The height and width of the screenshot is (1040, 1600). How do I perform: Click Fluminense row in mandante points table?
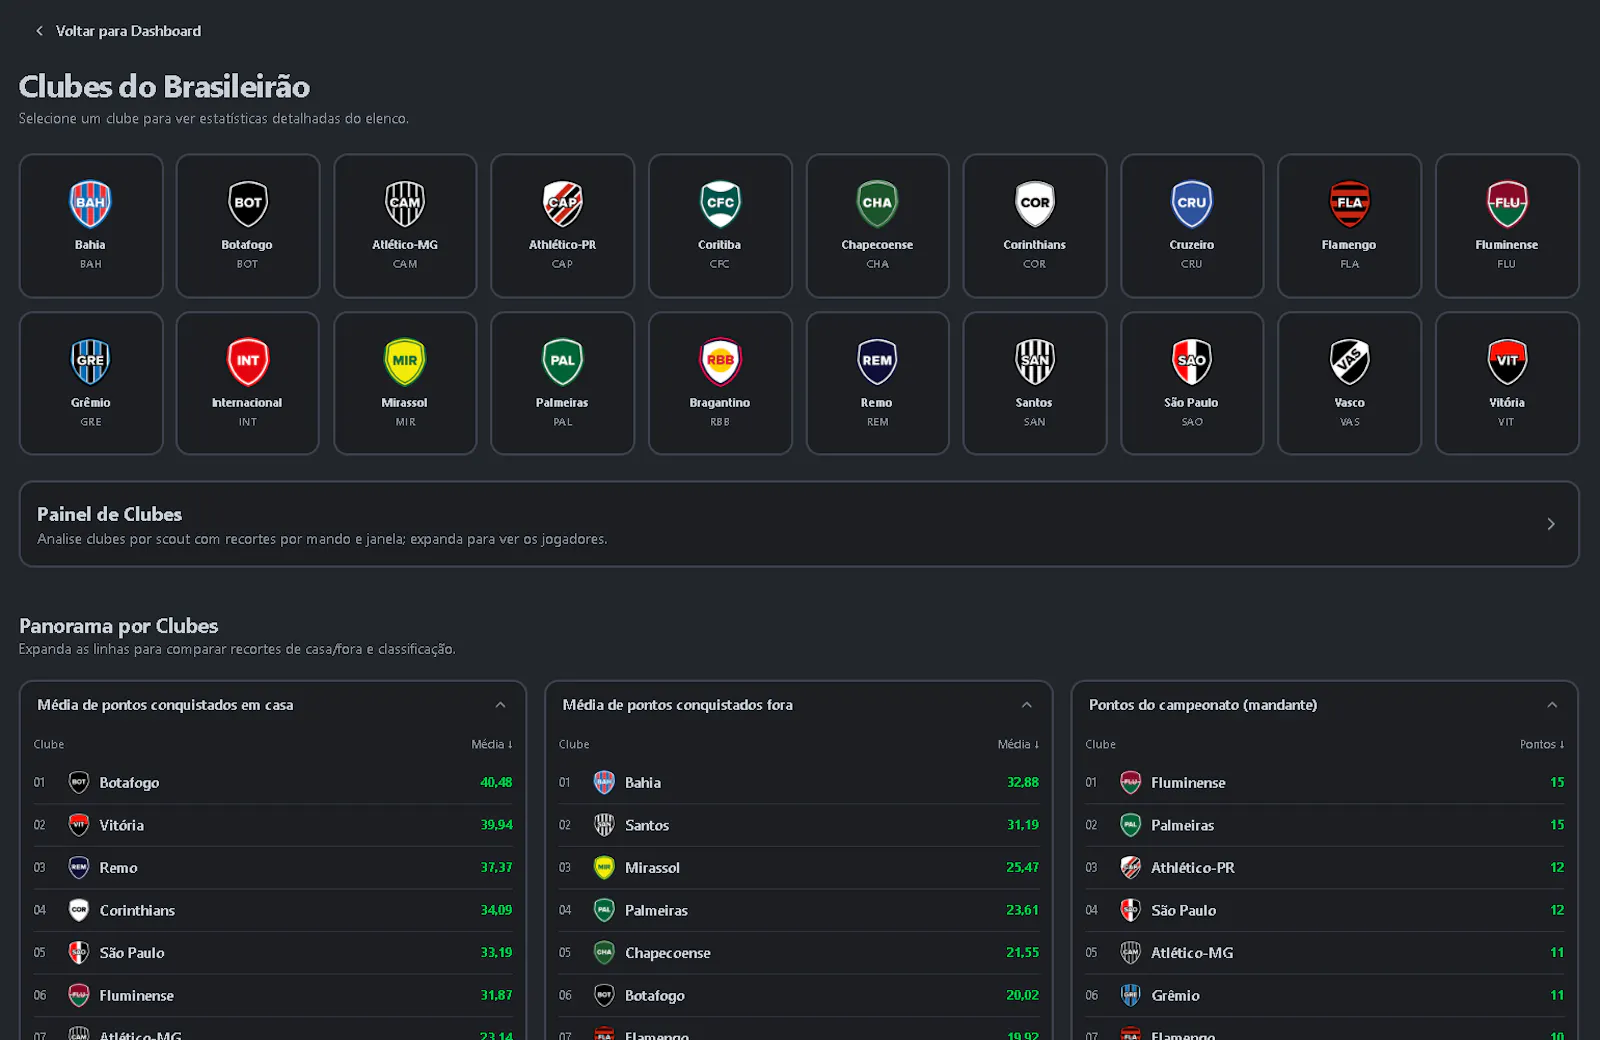click(1325, 783)
